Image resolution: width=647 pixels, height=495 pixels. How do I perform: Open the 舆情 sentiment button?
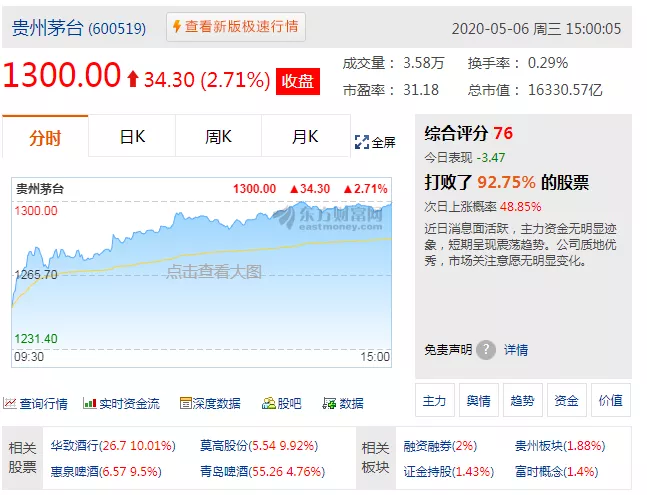(x=478, y=400)
